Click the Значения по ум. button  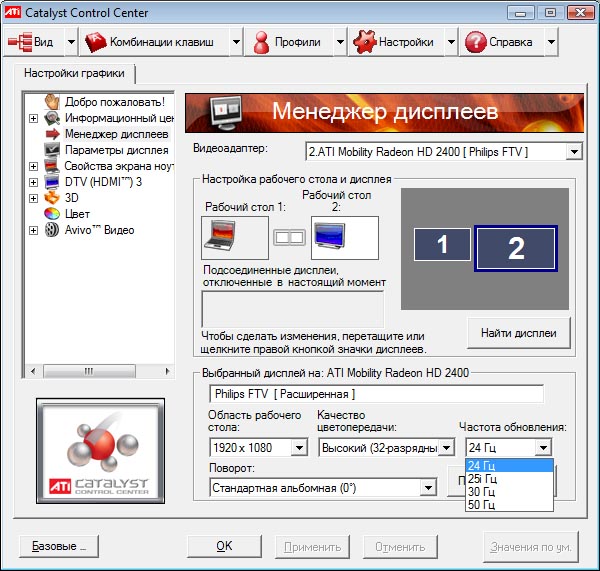(531, 547)
